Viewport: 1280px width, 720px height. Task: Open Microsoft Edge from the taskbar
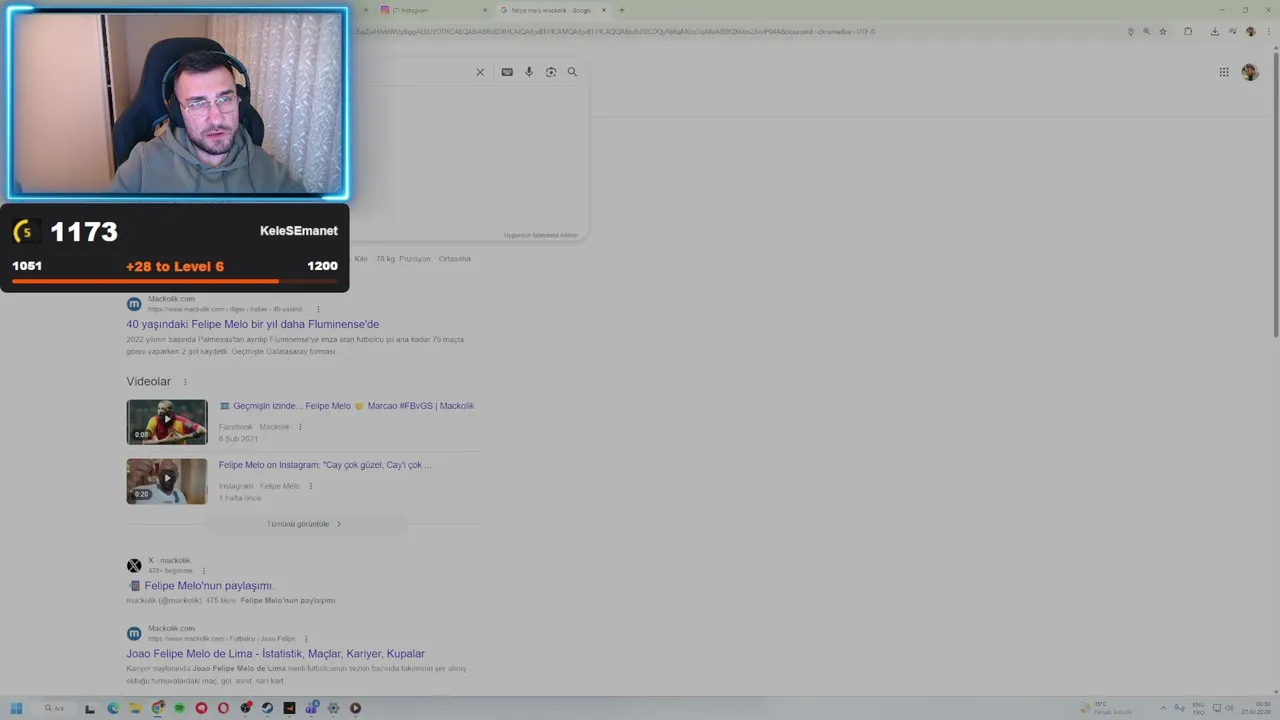(113, 708)
